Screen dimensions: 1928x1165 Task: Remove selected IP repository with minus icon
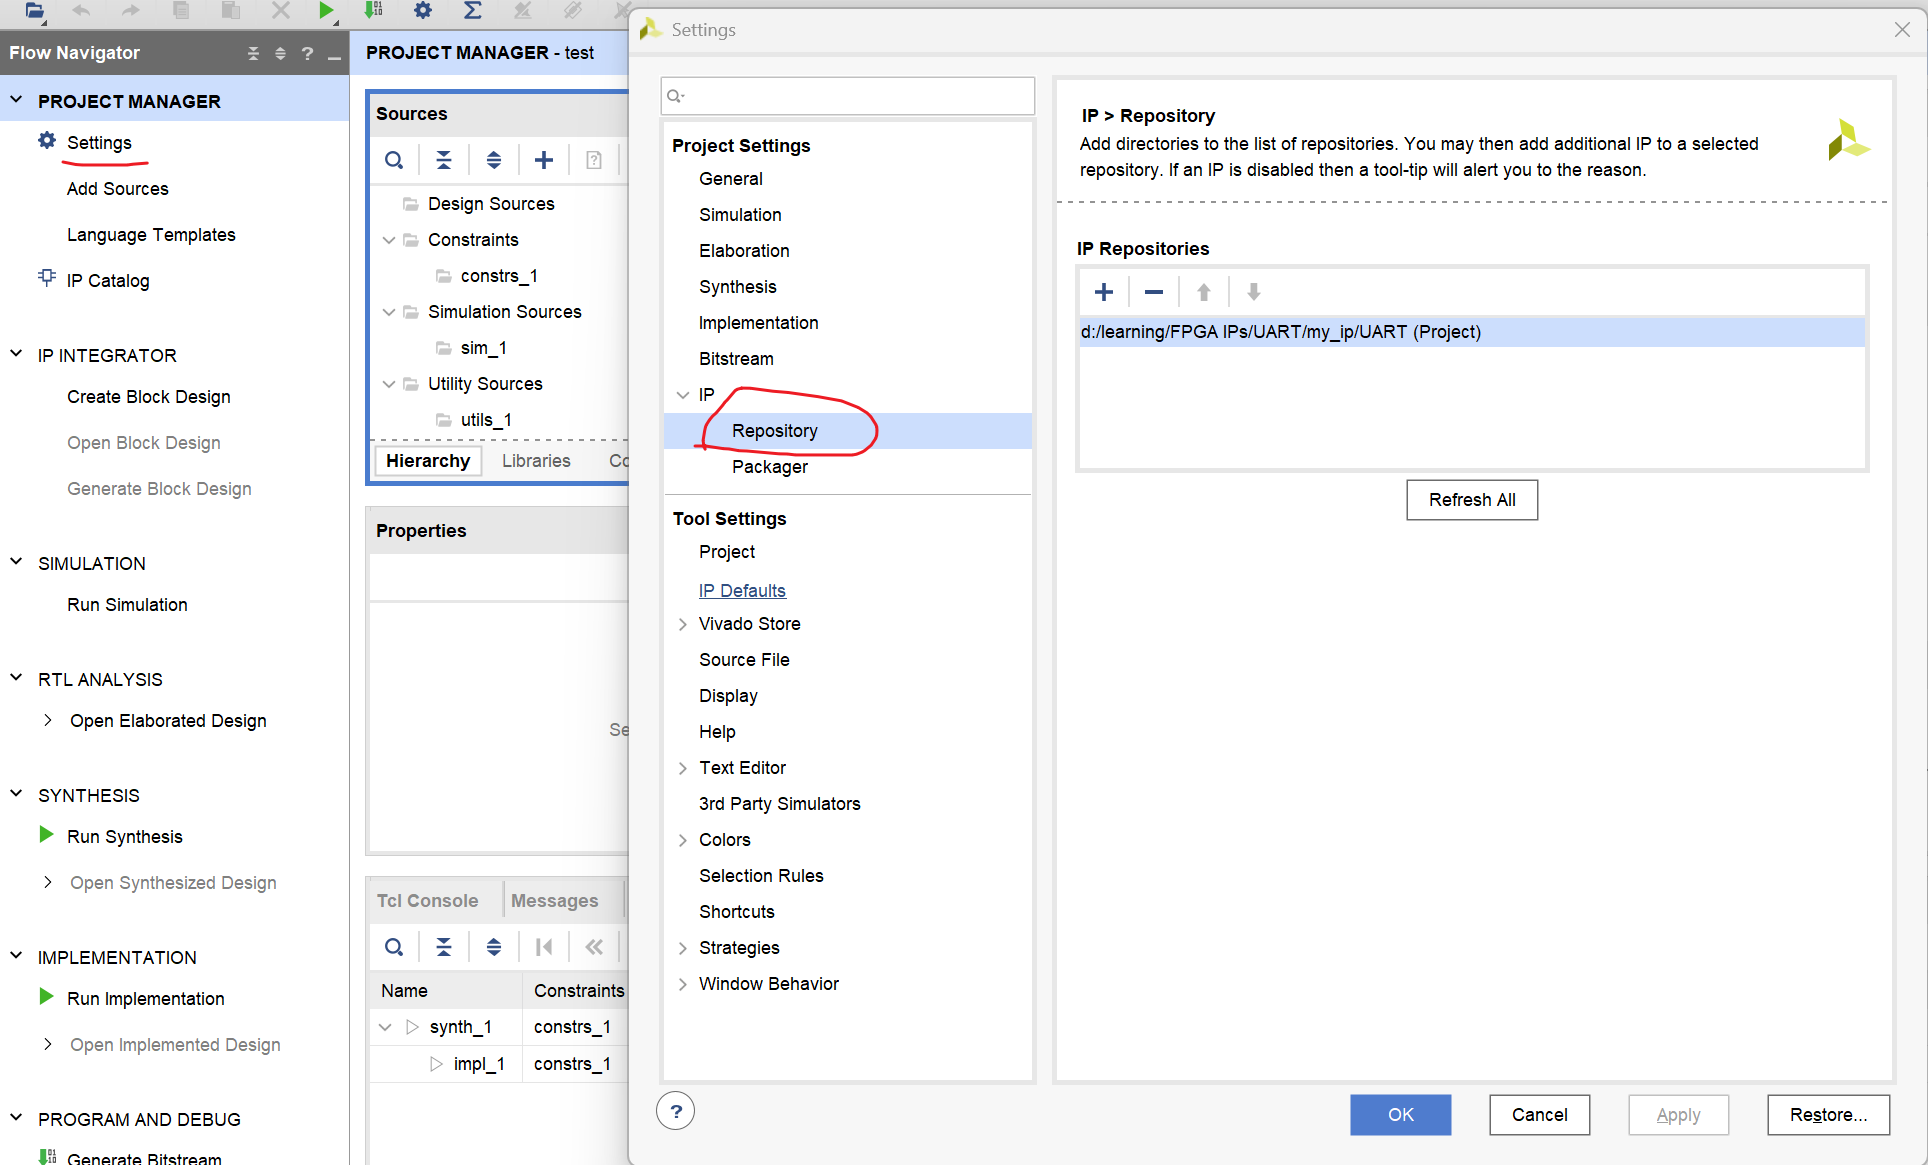coord(1153,292)
